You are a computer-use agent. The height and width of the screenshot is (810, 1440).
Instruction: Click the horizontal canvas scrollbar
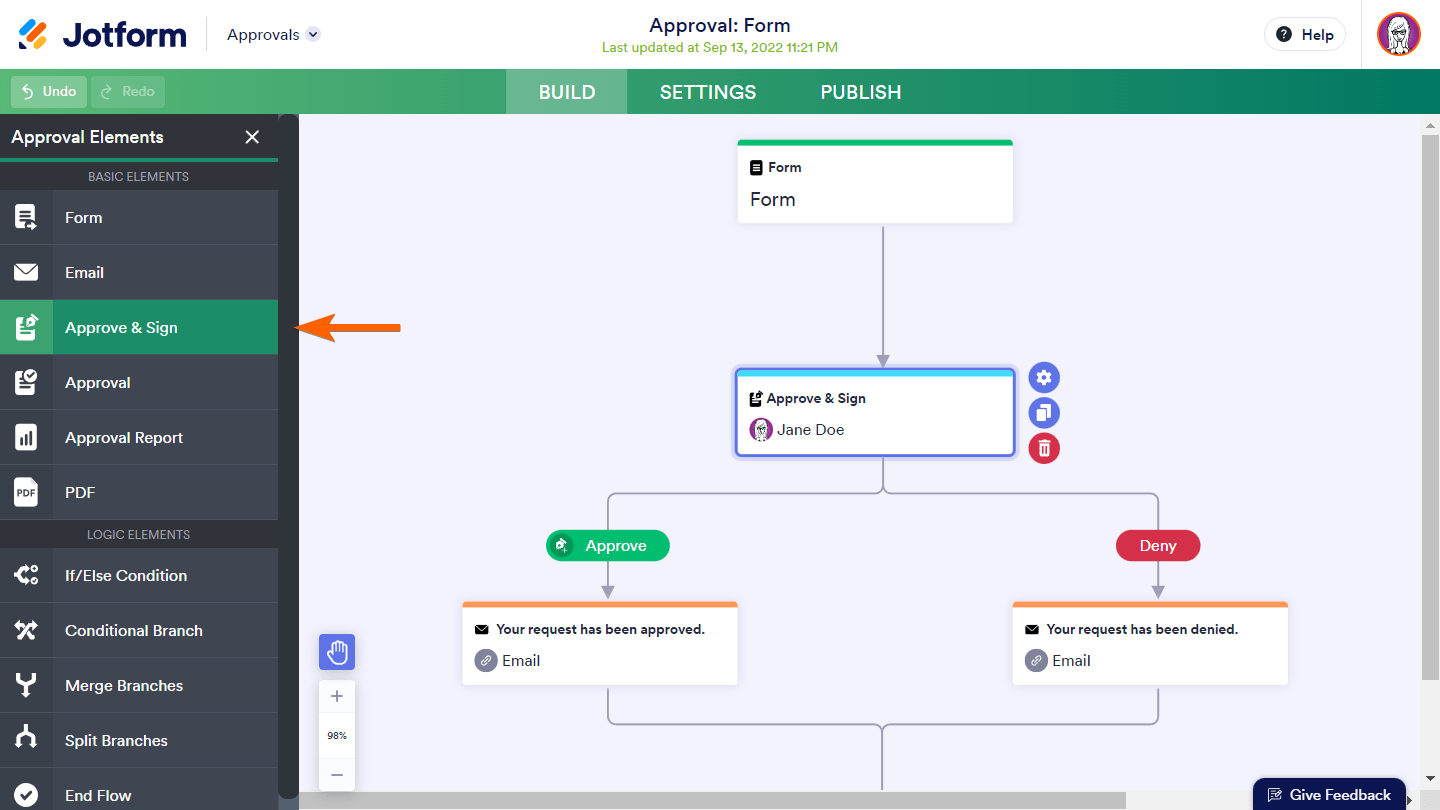coord(712,800)
